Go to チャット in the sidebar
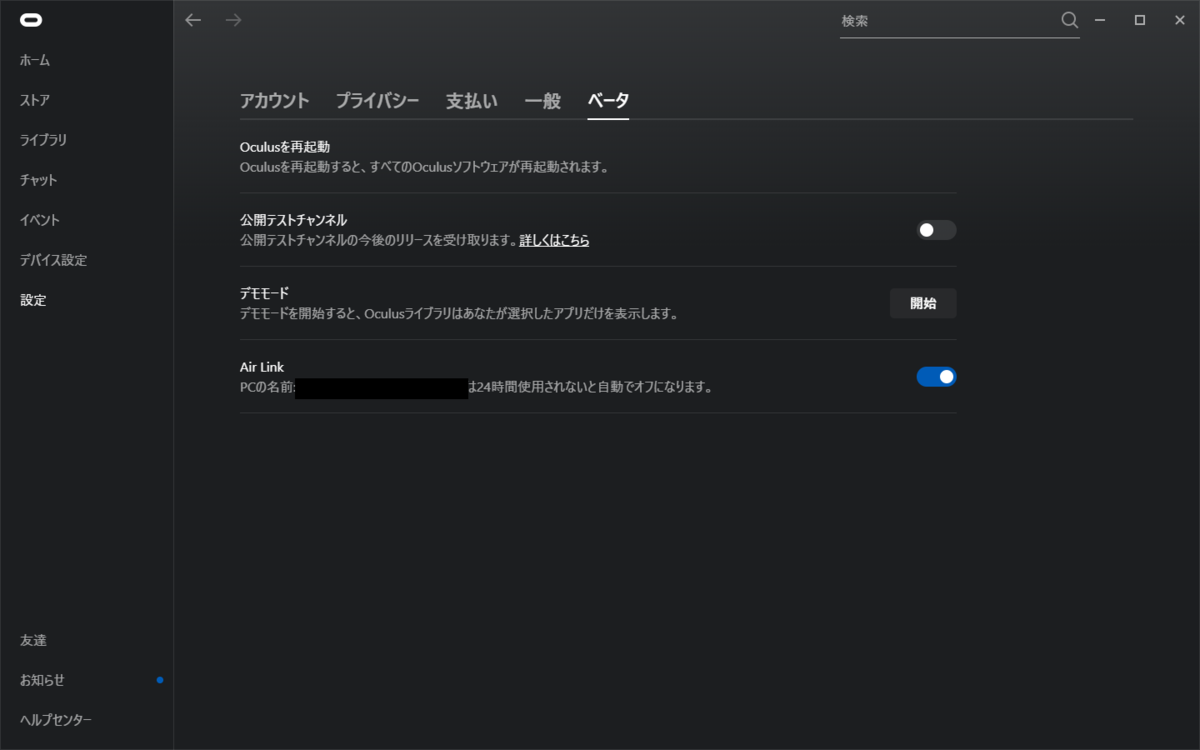1200x750 pixels. coord(38,180)
